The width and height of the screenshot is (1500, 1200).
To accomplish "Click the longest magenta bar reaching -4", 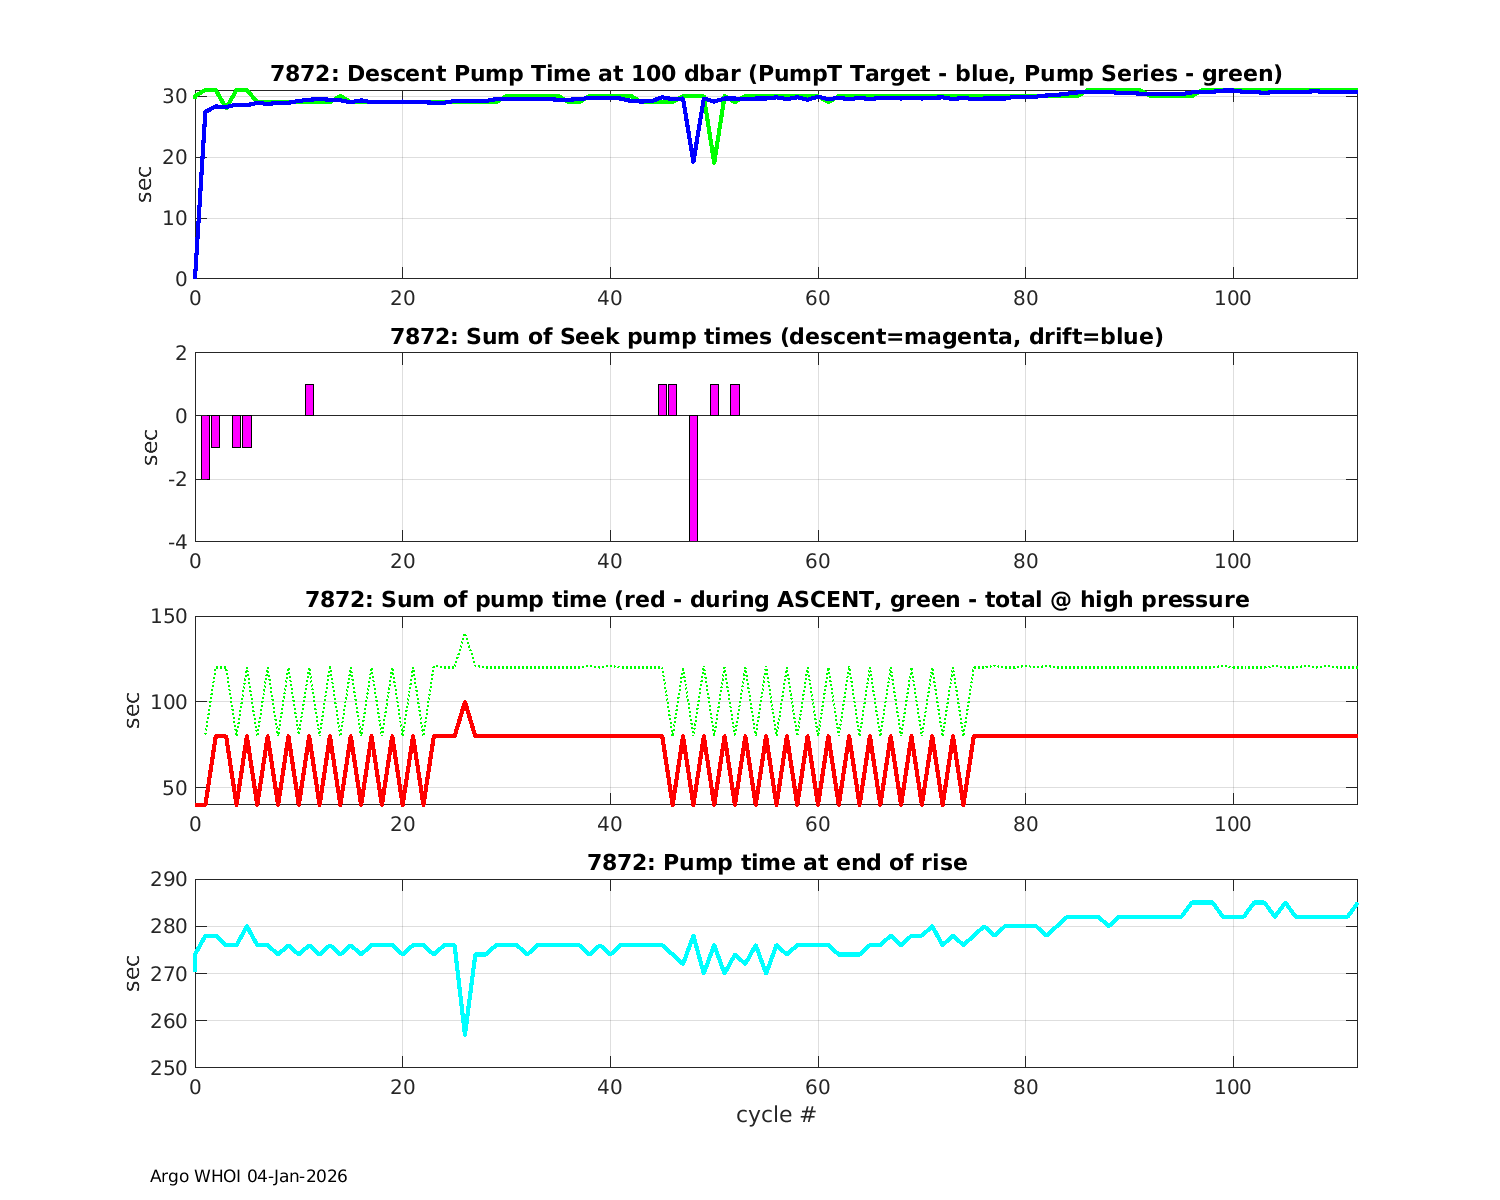I will (693, 478).
